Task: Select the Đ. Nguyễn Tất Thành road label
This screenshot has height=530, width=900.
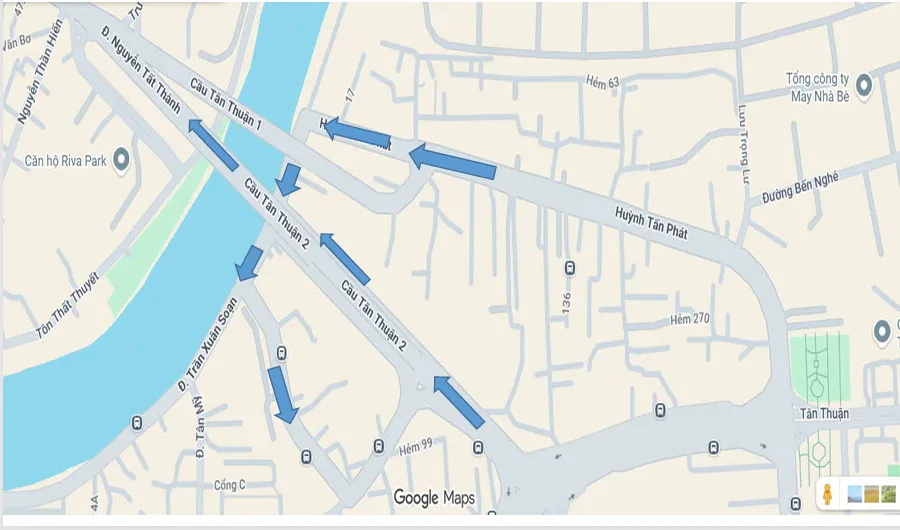Action: click(141, 70)
